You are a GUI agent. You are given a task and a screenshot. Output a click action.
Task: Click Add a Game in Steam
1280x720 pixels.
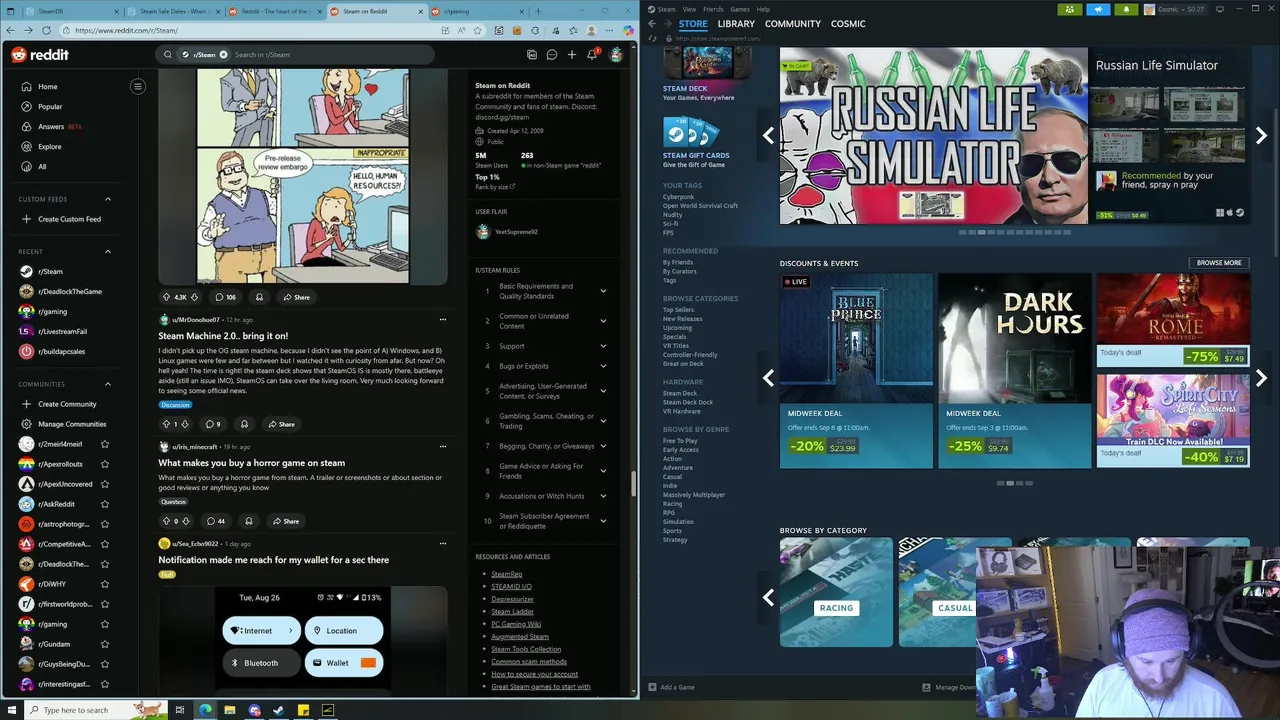[671, 687]
